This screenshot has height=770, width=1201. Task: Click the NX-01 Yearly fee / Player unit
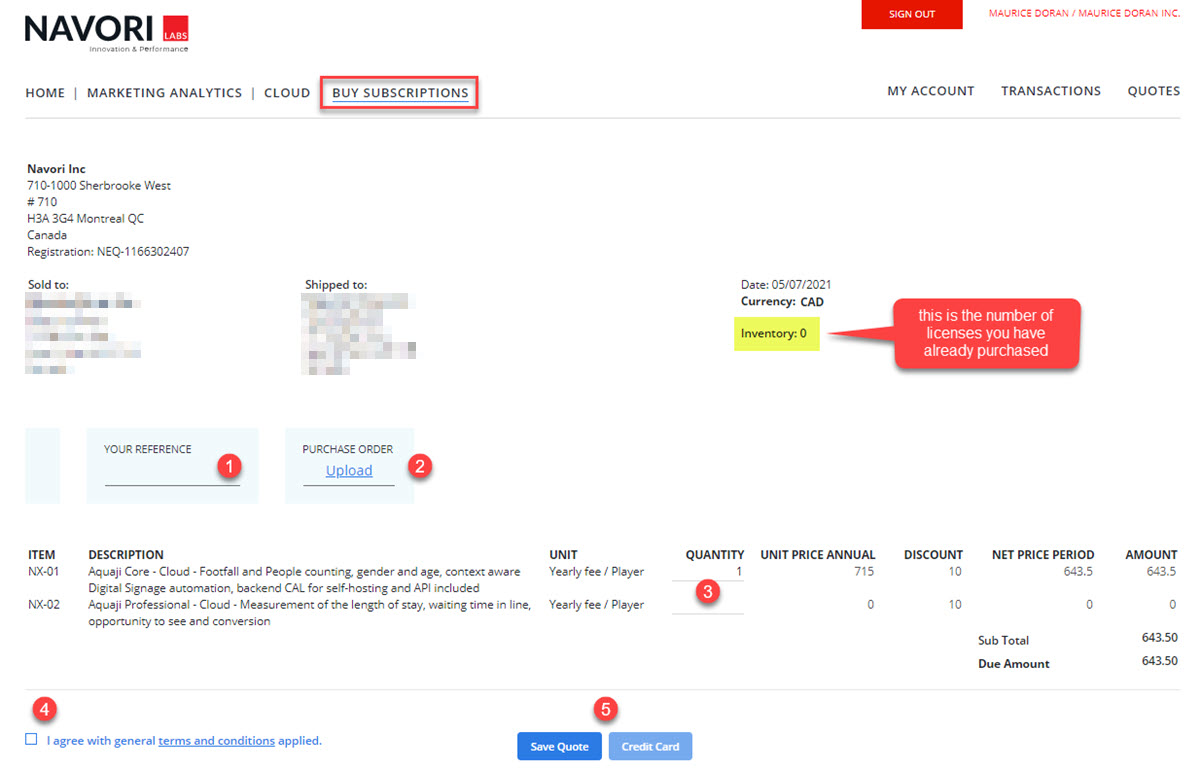(x=597, y=572)
